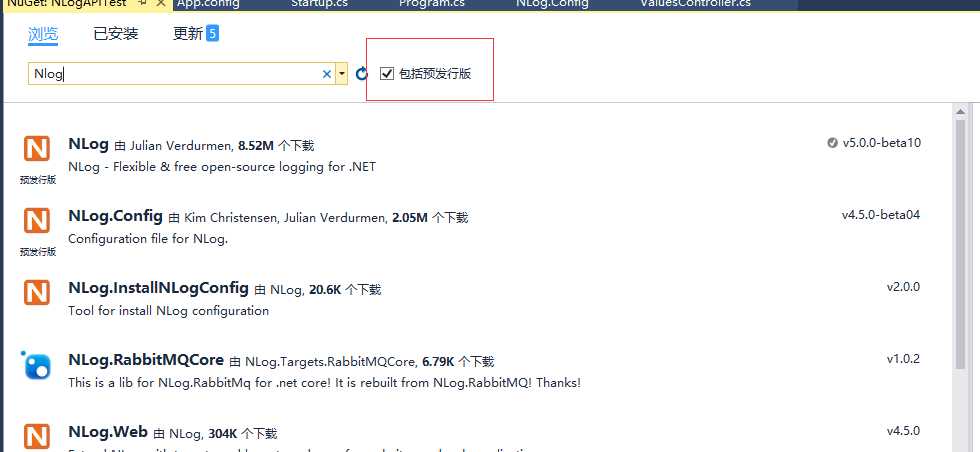Click the NLog package icon
This screenshot has width=980, height=452.
[x=37, y=149]
